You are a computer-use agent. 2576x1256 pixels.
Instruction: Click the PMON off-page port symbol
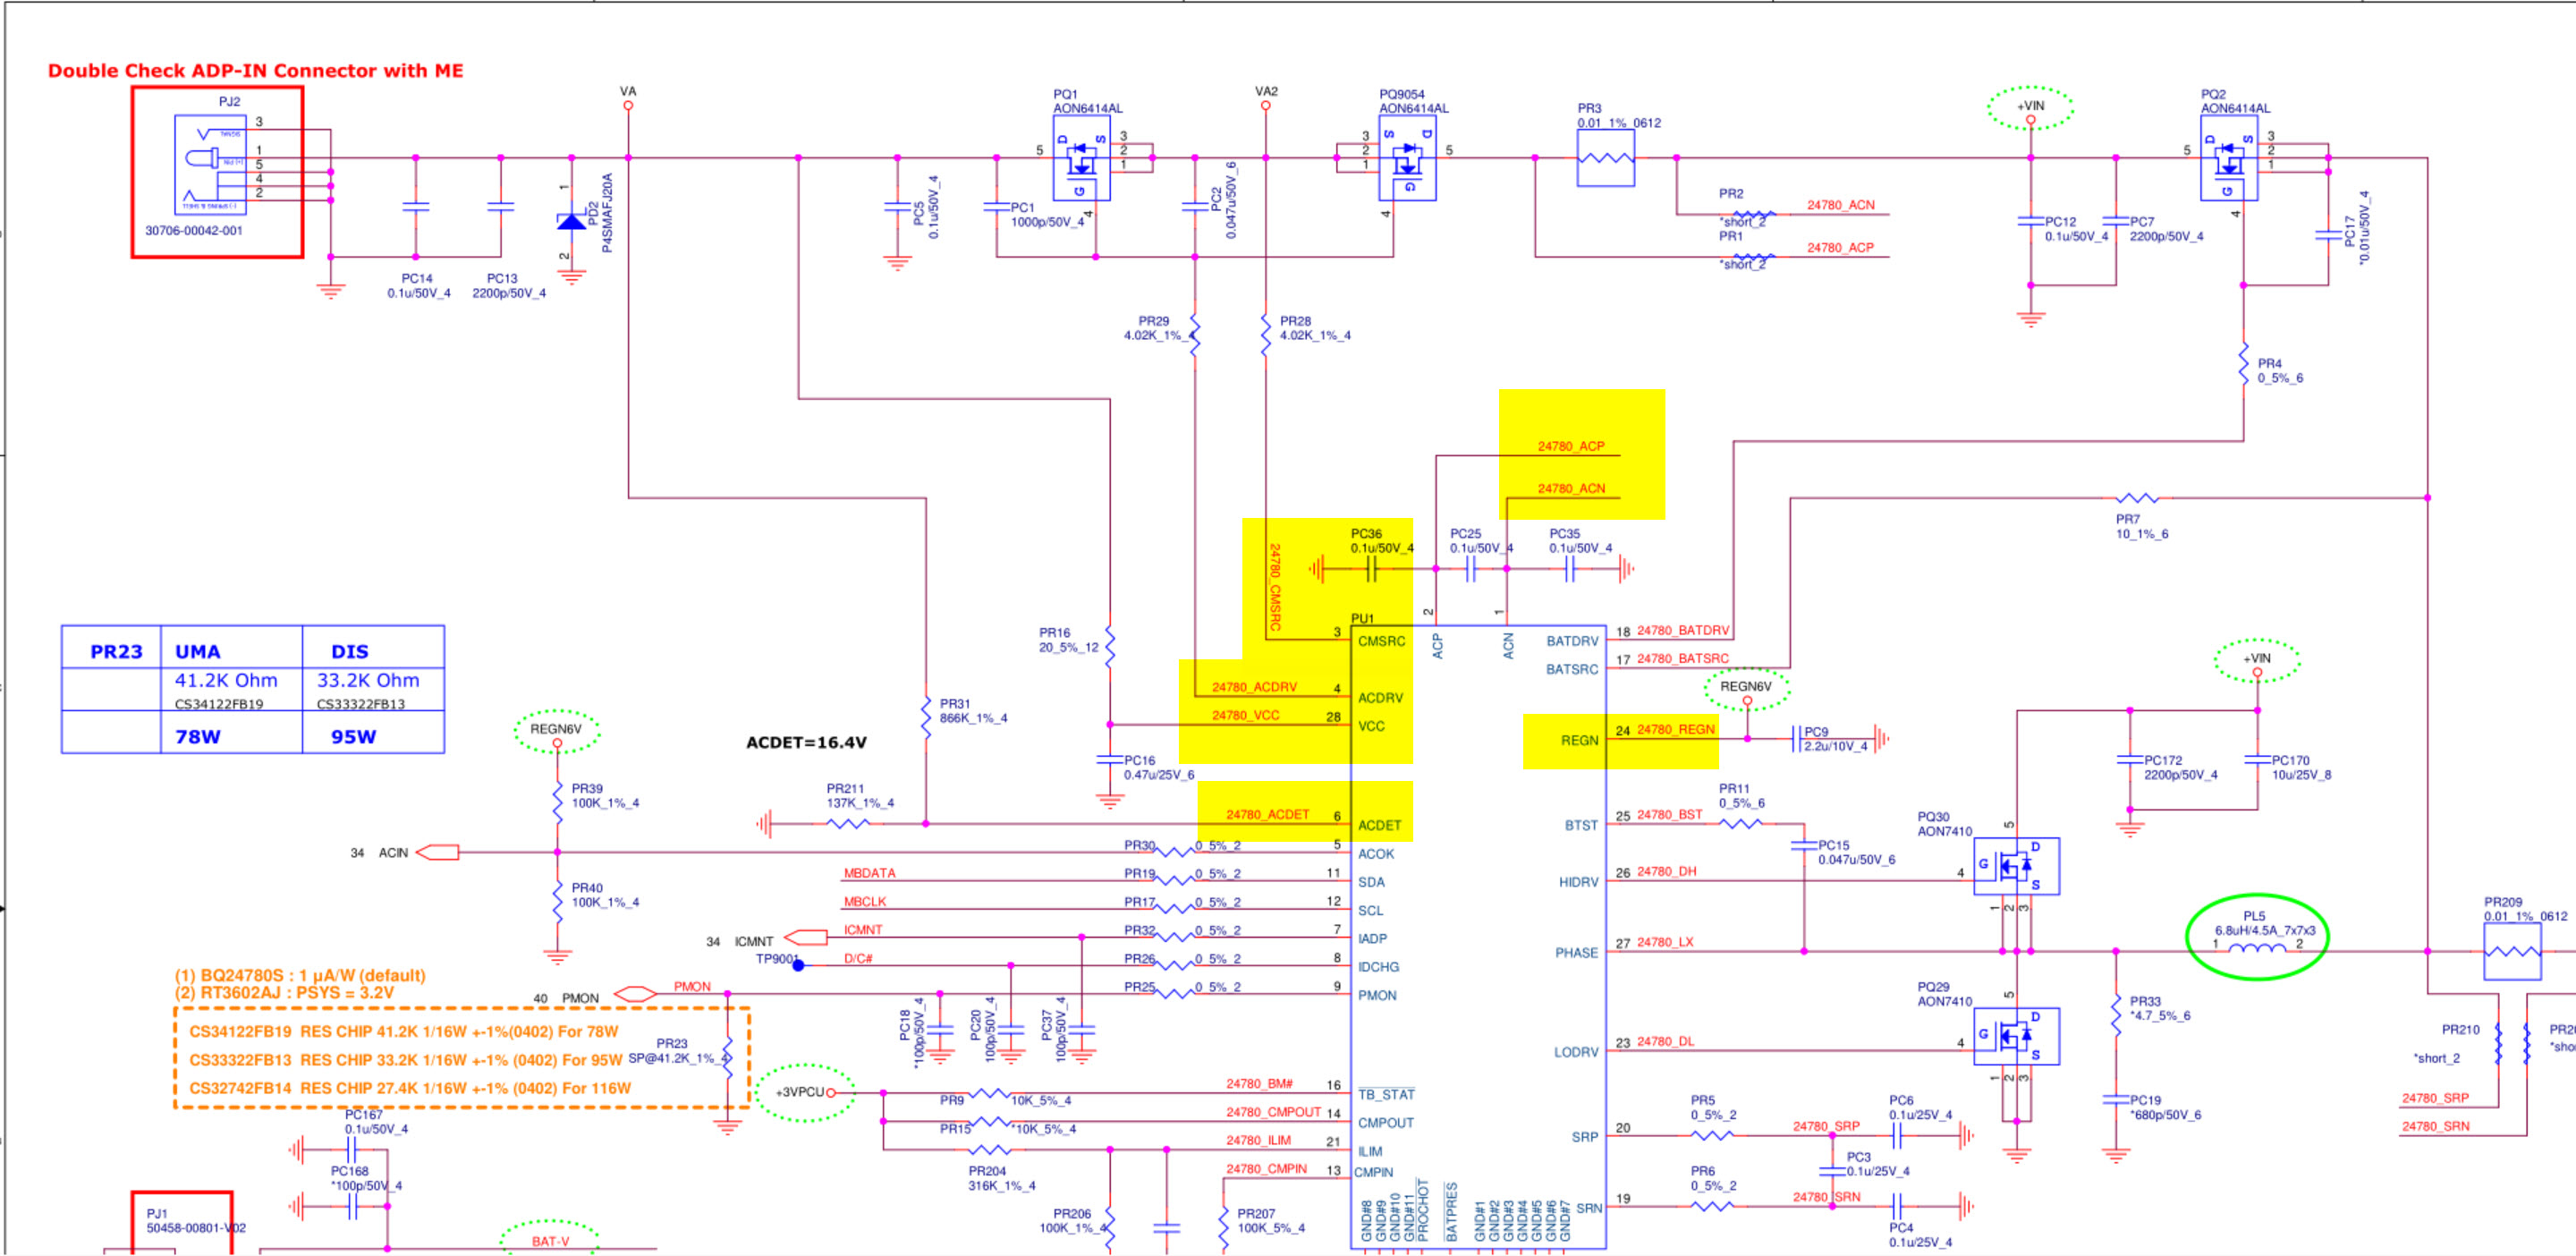634,995
